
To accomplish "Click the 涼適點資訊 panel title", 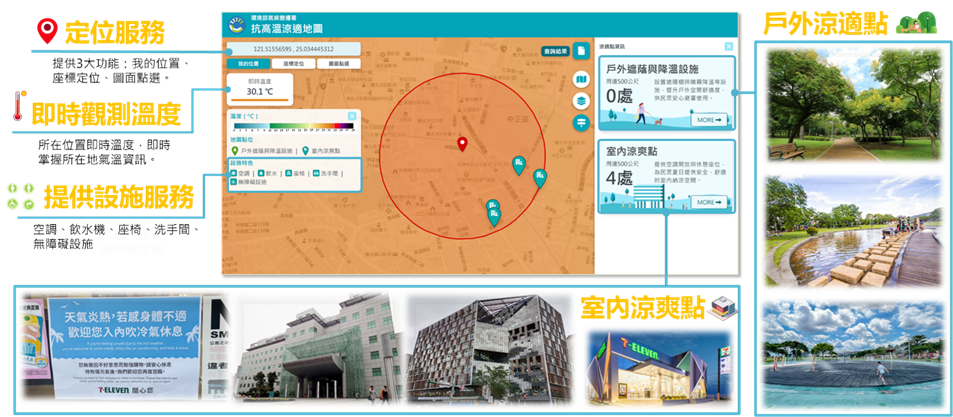I will pyautogui.click(x=612, y=46).
